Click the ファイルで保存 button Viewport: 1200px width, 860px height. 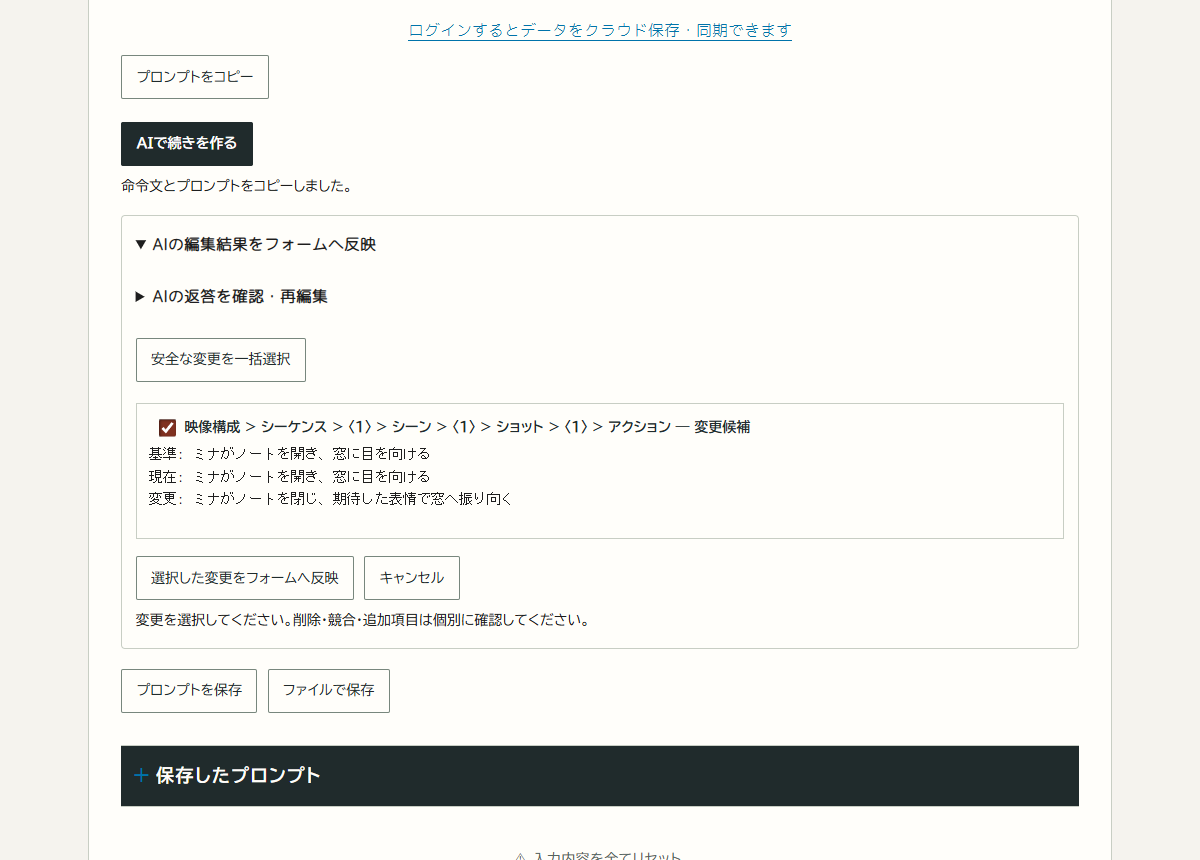pos(329,691)
